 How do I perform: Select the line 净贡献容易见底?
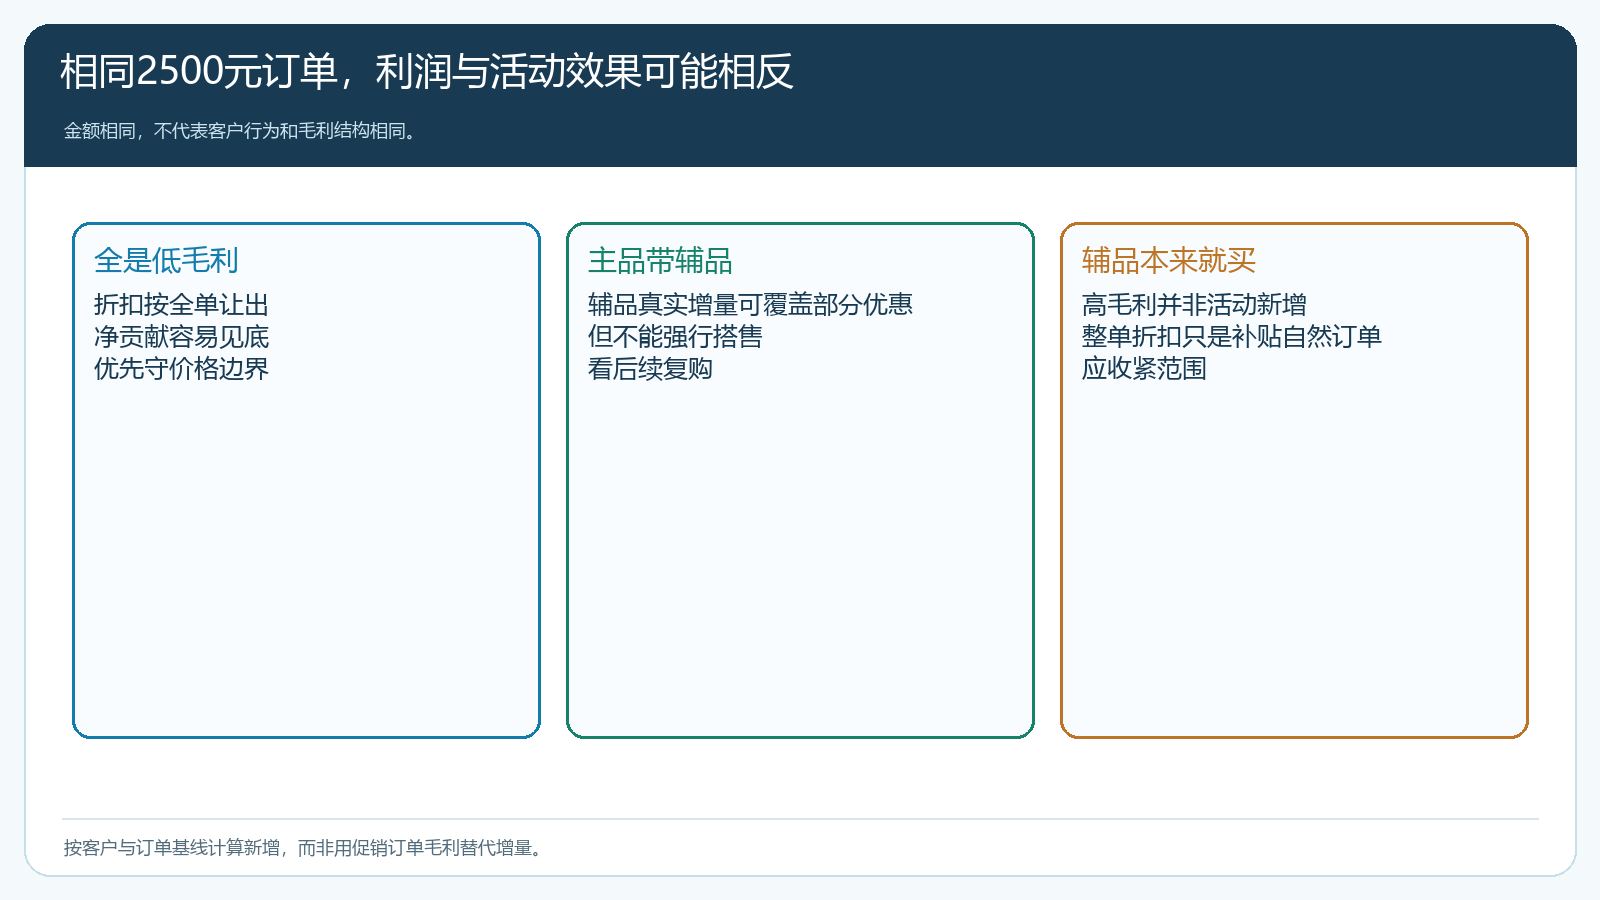click(x=181, y=337)
